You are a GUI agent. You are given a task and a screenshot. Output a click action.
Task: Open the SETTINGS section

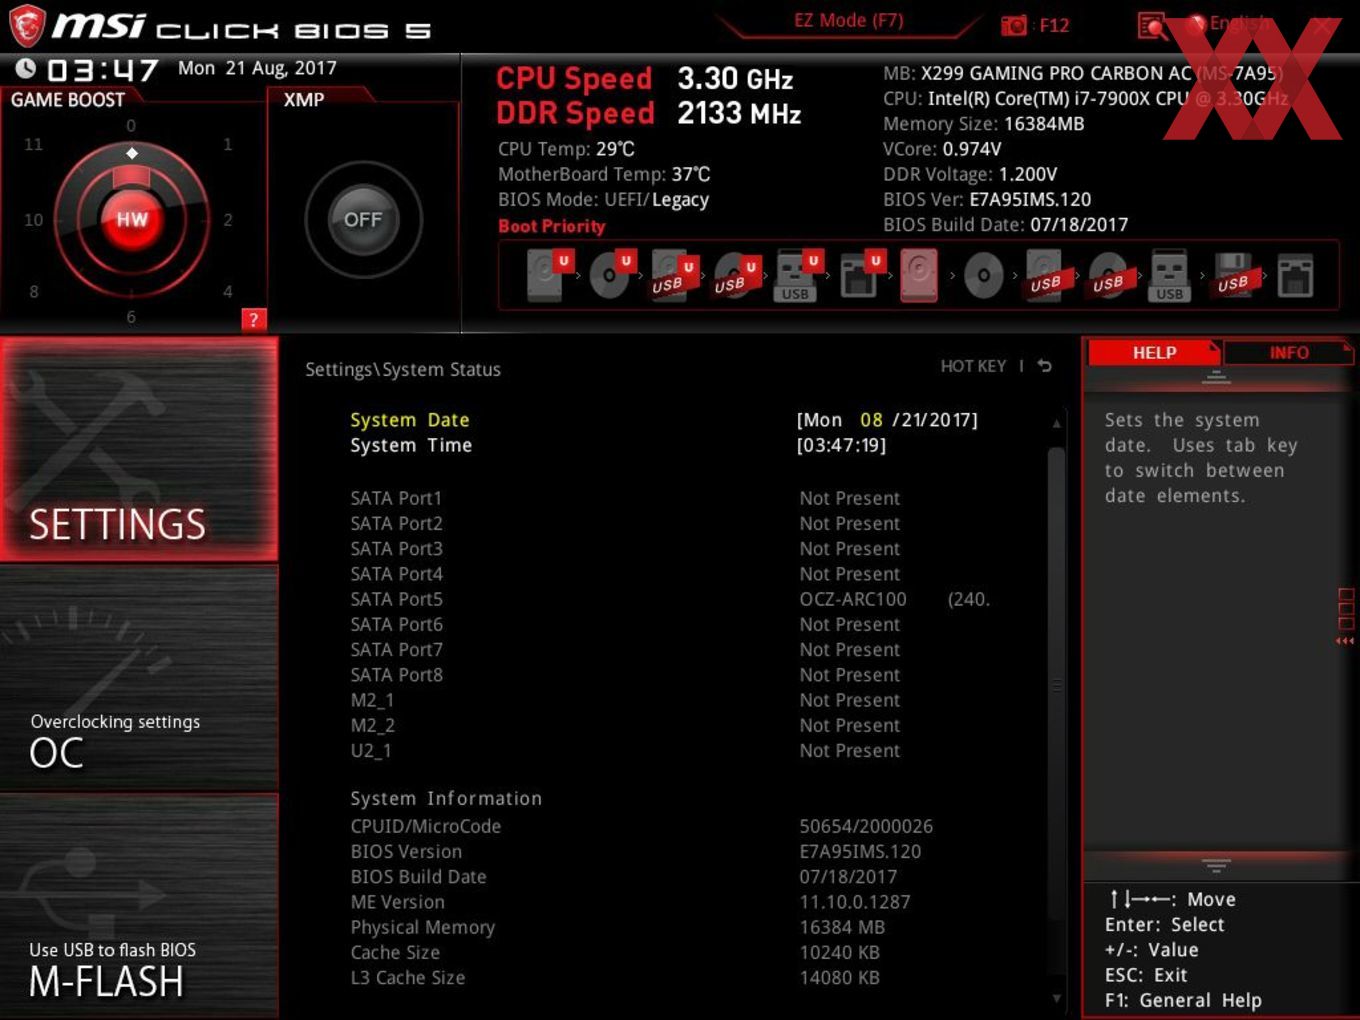coord(139,449)
